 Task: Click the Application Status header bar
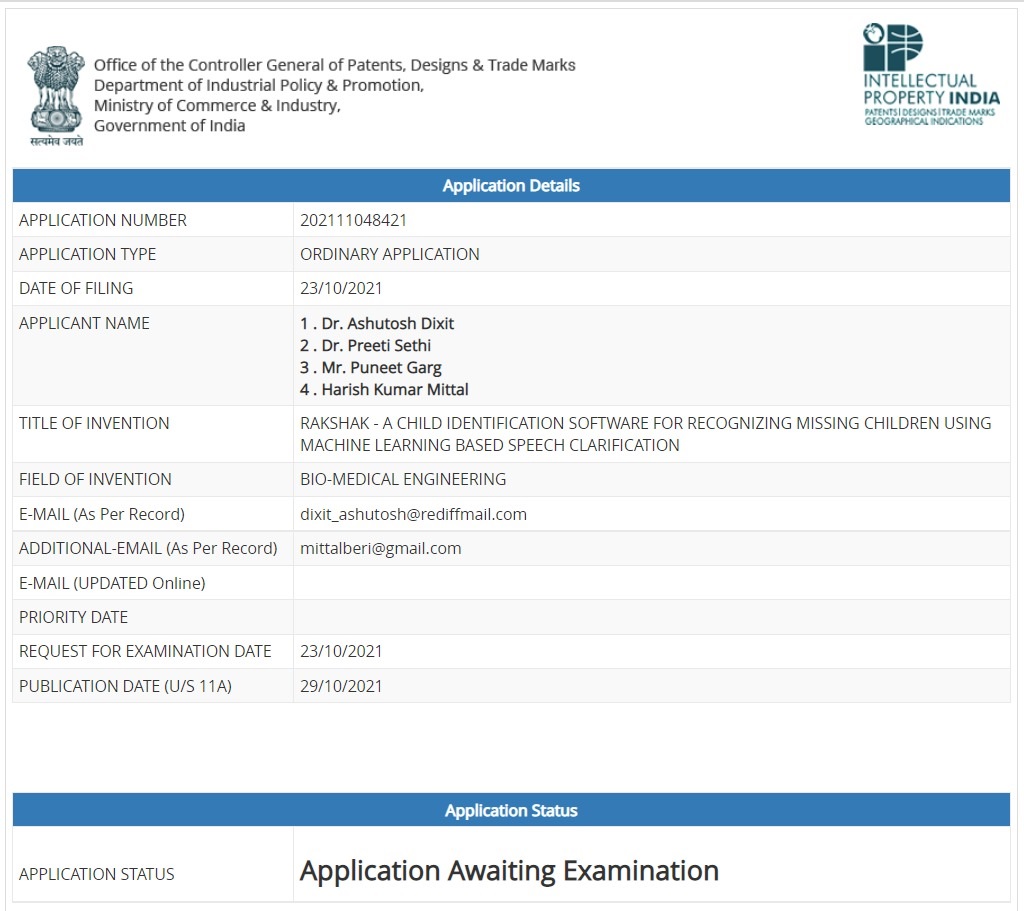[511, 811]
